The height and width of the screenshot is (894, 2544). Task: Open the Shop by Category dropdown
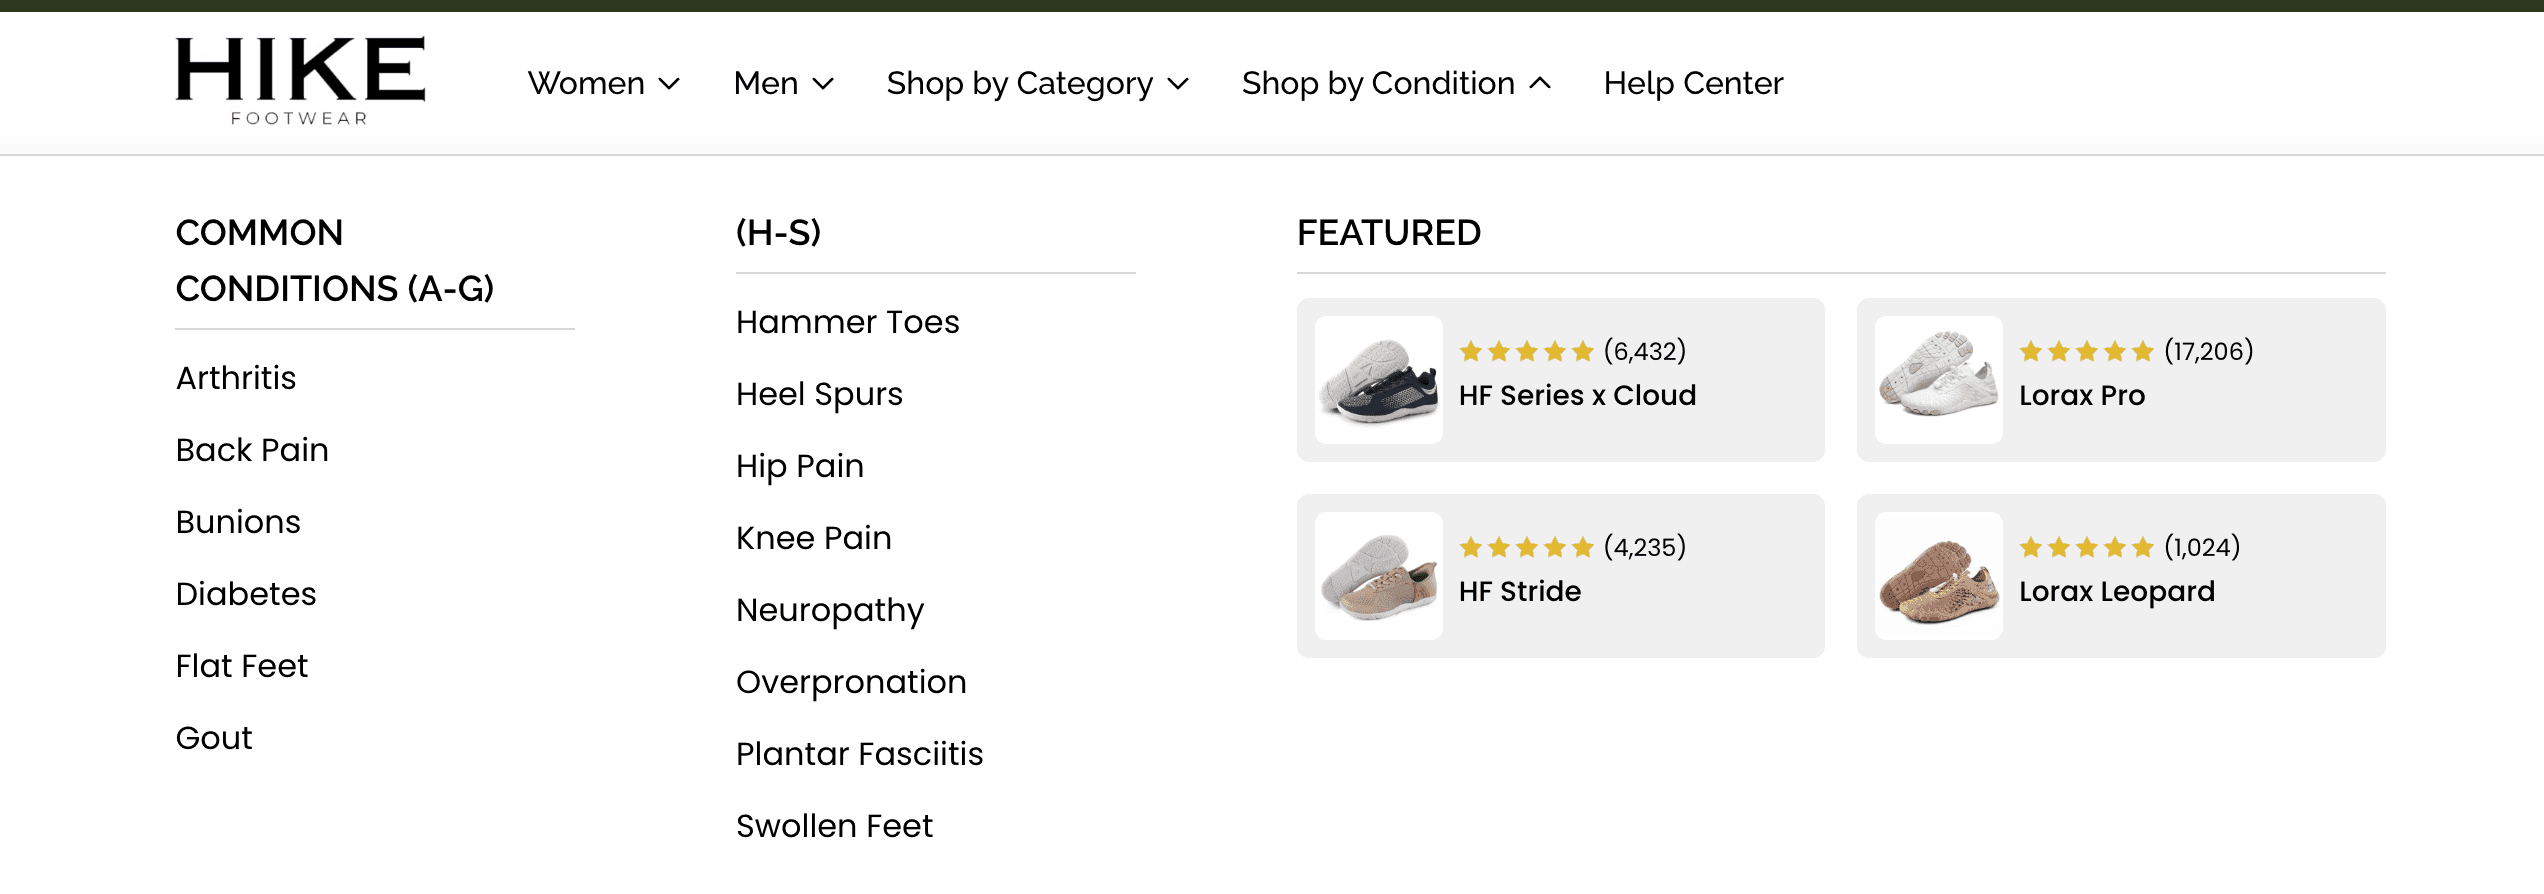click(x=1037, y=83)
